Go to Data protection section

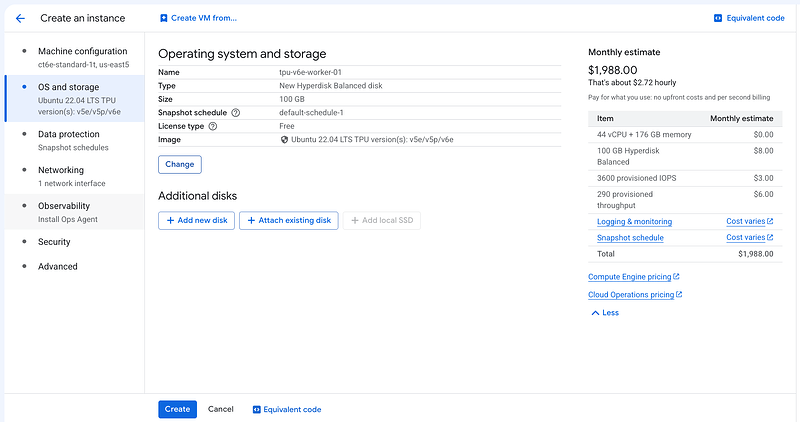click(75, 140)
